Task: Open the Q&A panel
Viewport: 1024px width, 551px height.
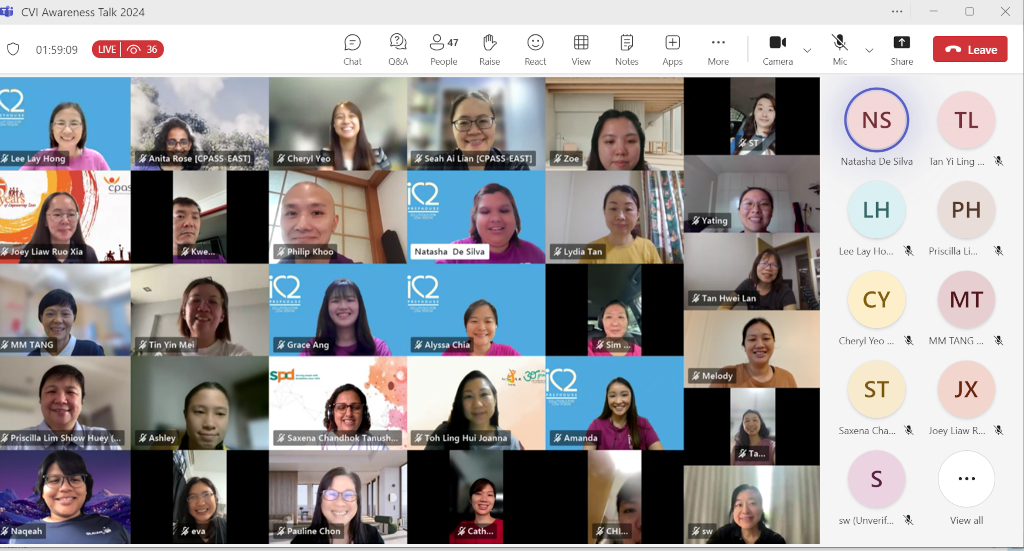Action: tap(398, 49)
